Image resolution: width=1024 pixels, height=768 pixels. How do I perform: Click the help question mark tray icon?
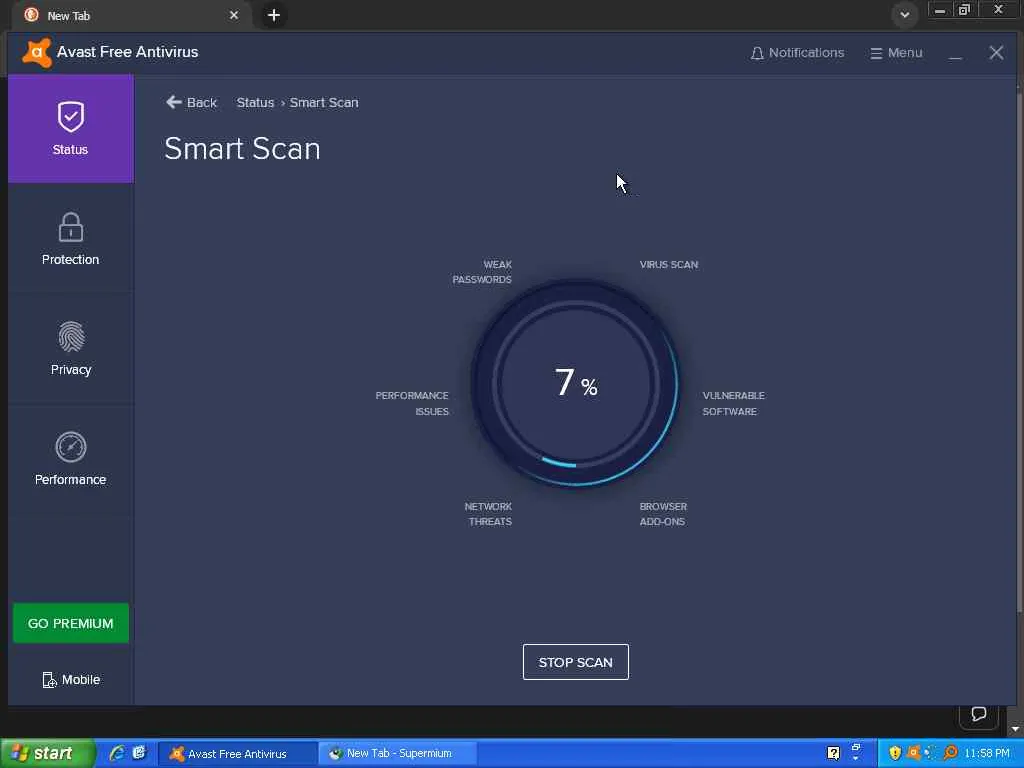pos(833,753)
